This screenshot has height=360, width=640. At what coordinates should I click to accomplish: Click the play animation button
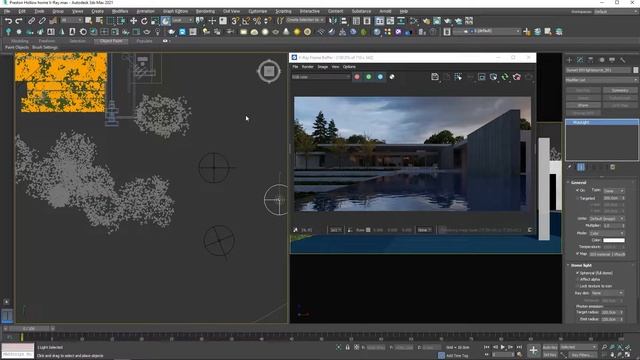[503, 347]
